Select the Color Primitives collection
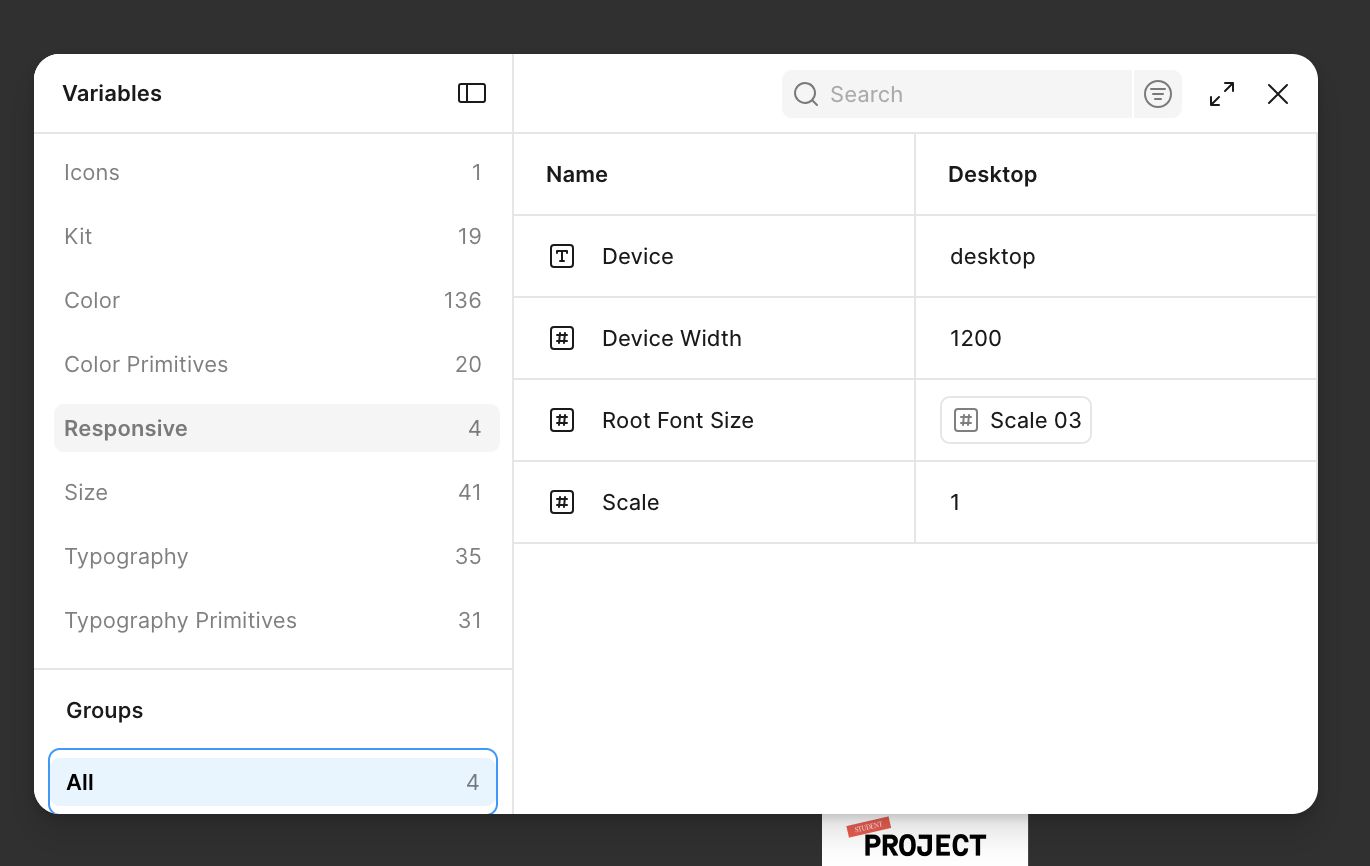Image resolution: width=1370 pixels, height=866 pixels. (x=277, y=364)
